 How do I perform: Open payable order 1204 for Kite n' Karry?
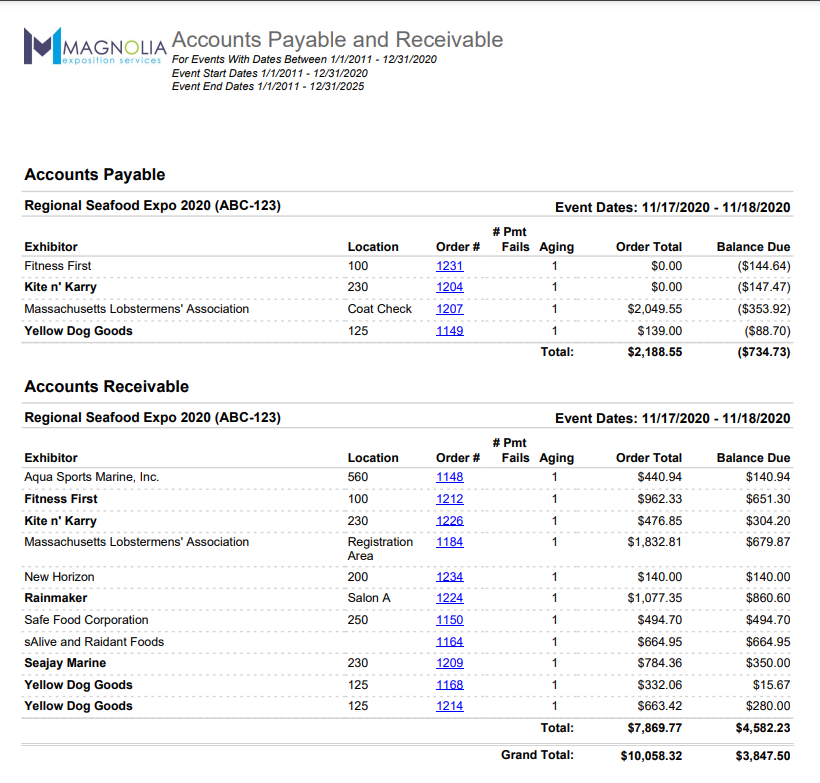449,287
